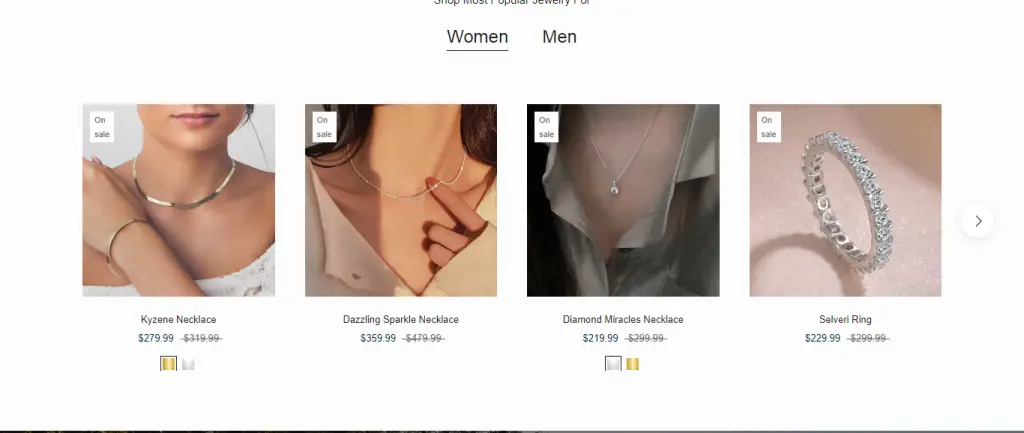The image size is (1024, 433).
Task: Open Selveri Ring product image
Action: coord(845,200)
